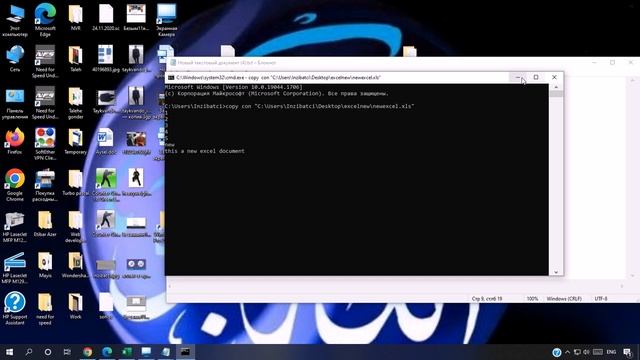Open the Work folder on desktop
This screenshot has height=360, width=640.
[76, 306]
